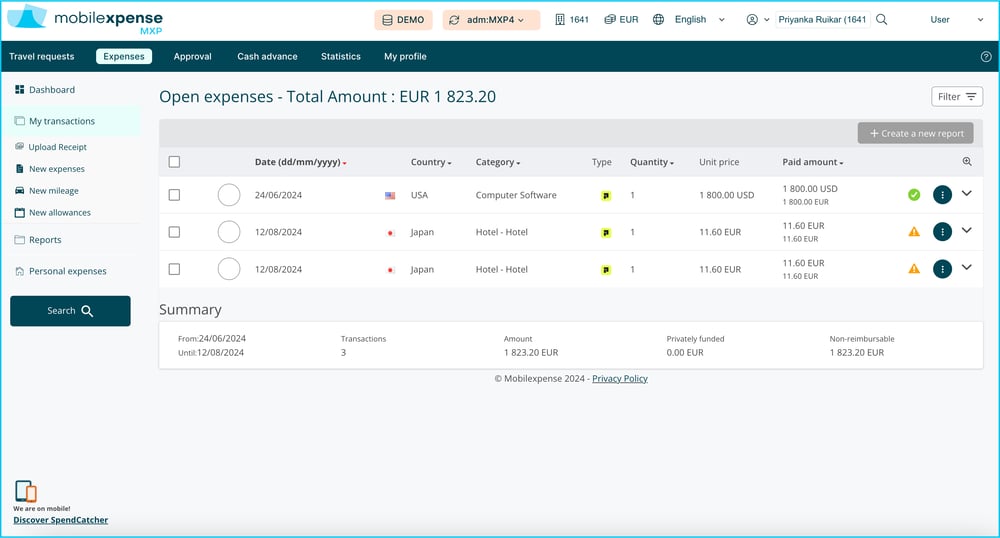Click the search icon beside the user name
1000x538 pixels.
881,20
